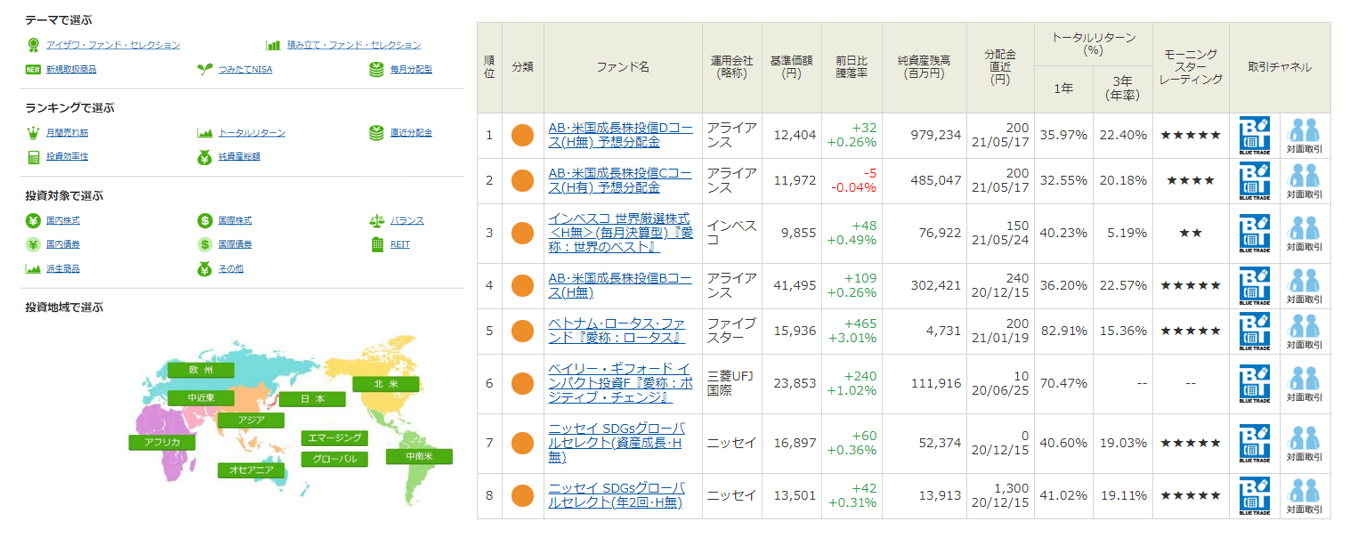The image size is (1348, 536).
Task: Click the bar chart icon beside 積み立て・ファンド・セレクション
Action: [x=273, y=45]
